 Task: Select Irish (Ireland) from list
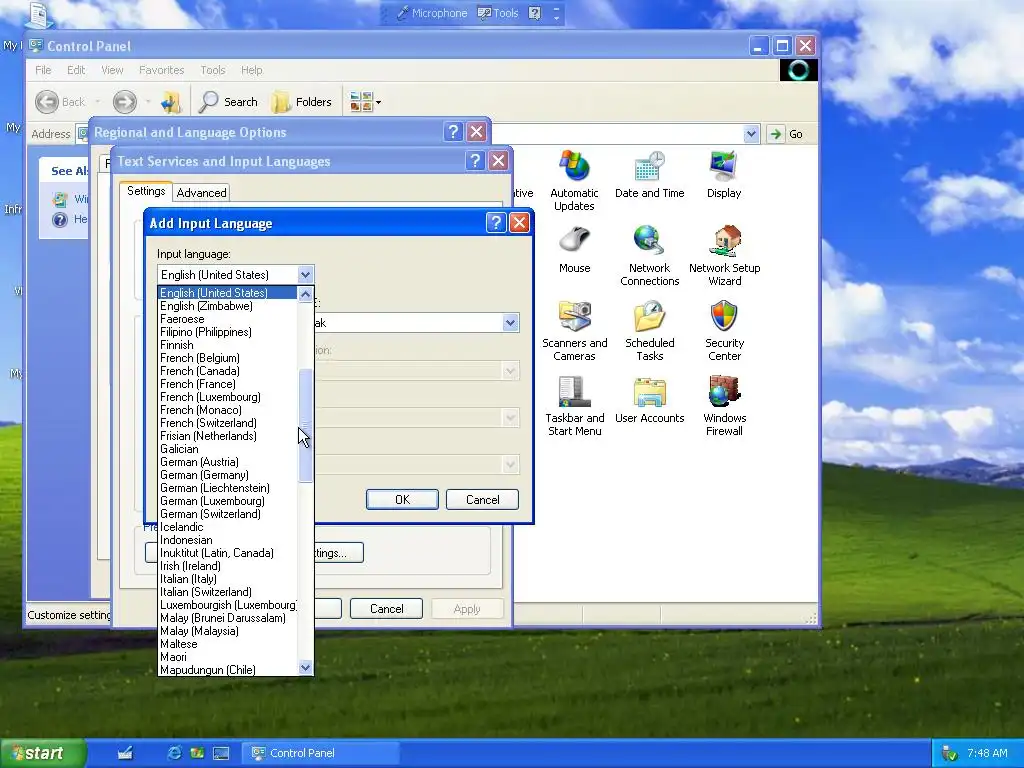tap(227, 566)
